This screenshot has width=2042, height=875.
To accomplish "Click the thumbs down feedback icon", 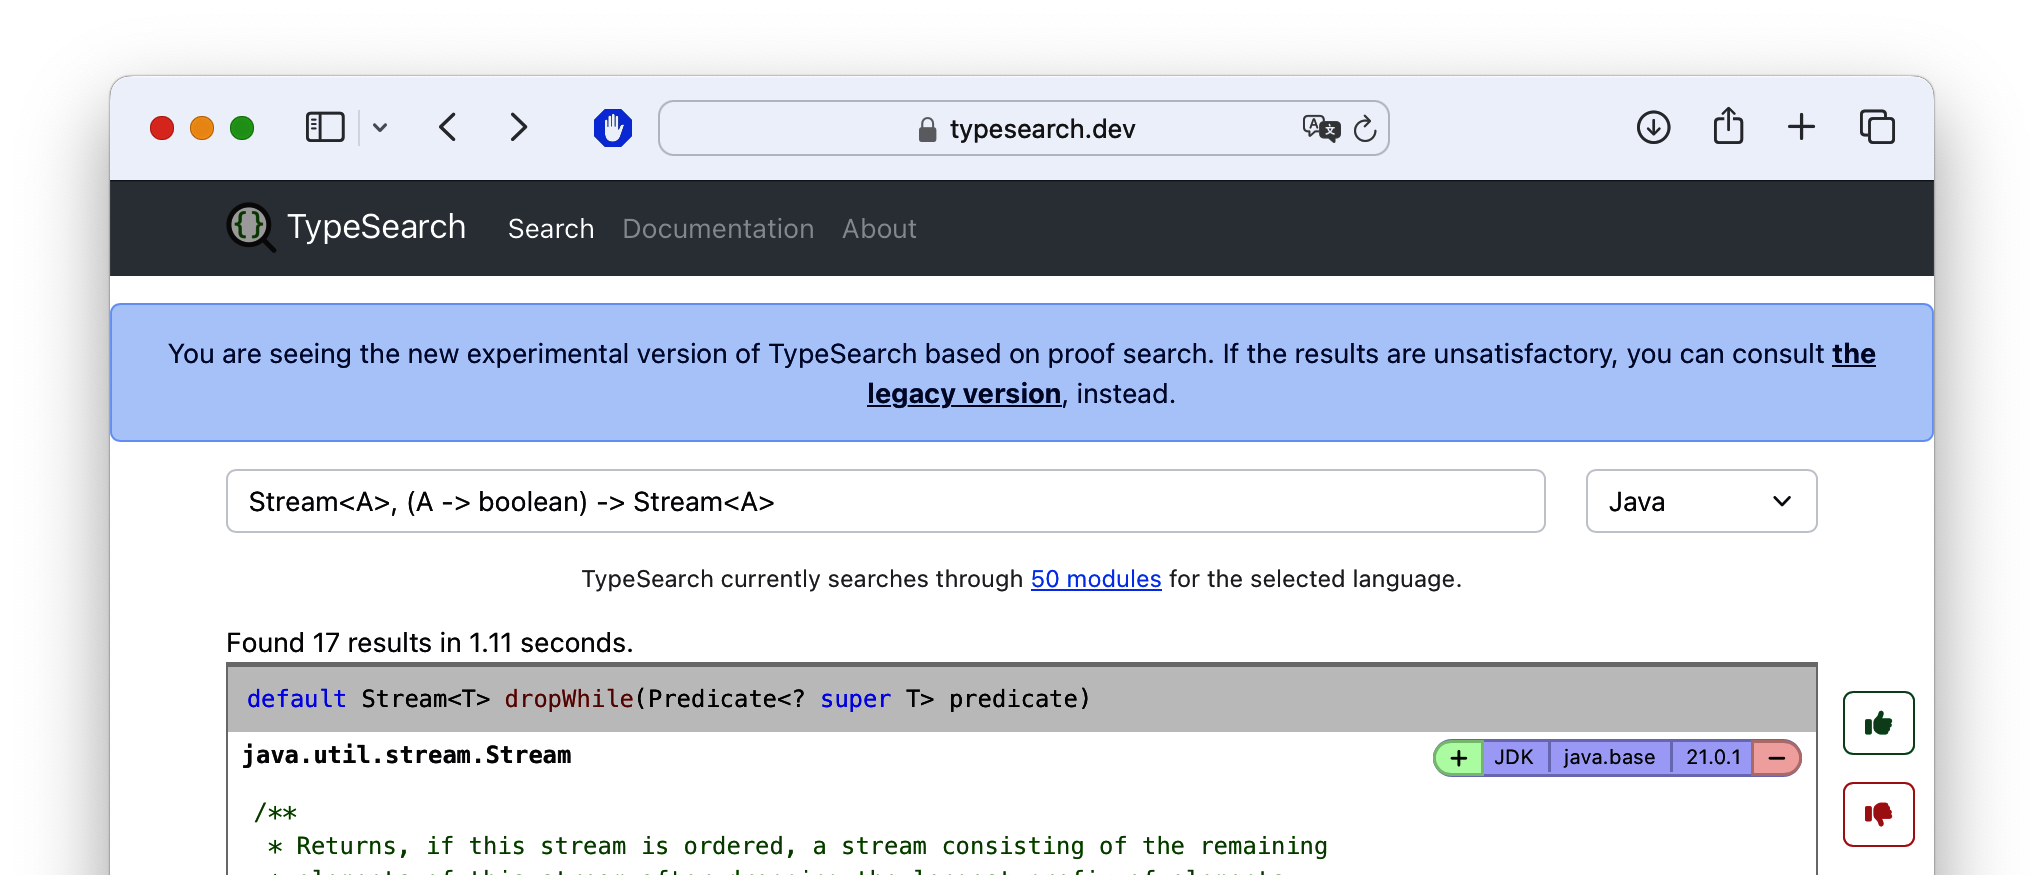I will pos(1878,814).
